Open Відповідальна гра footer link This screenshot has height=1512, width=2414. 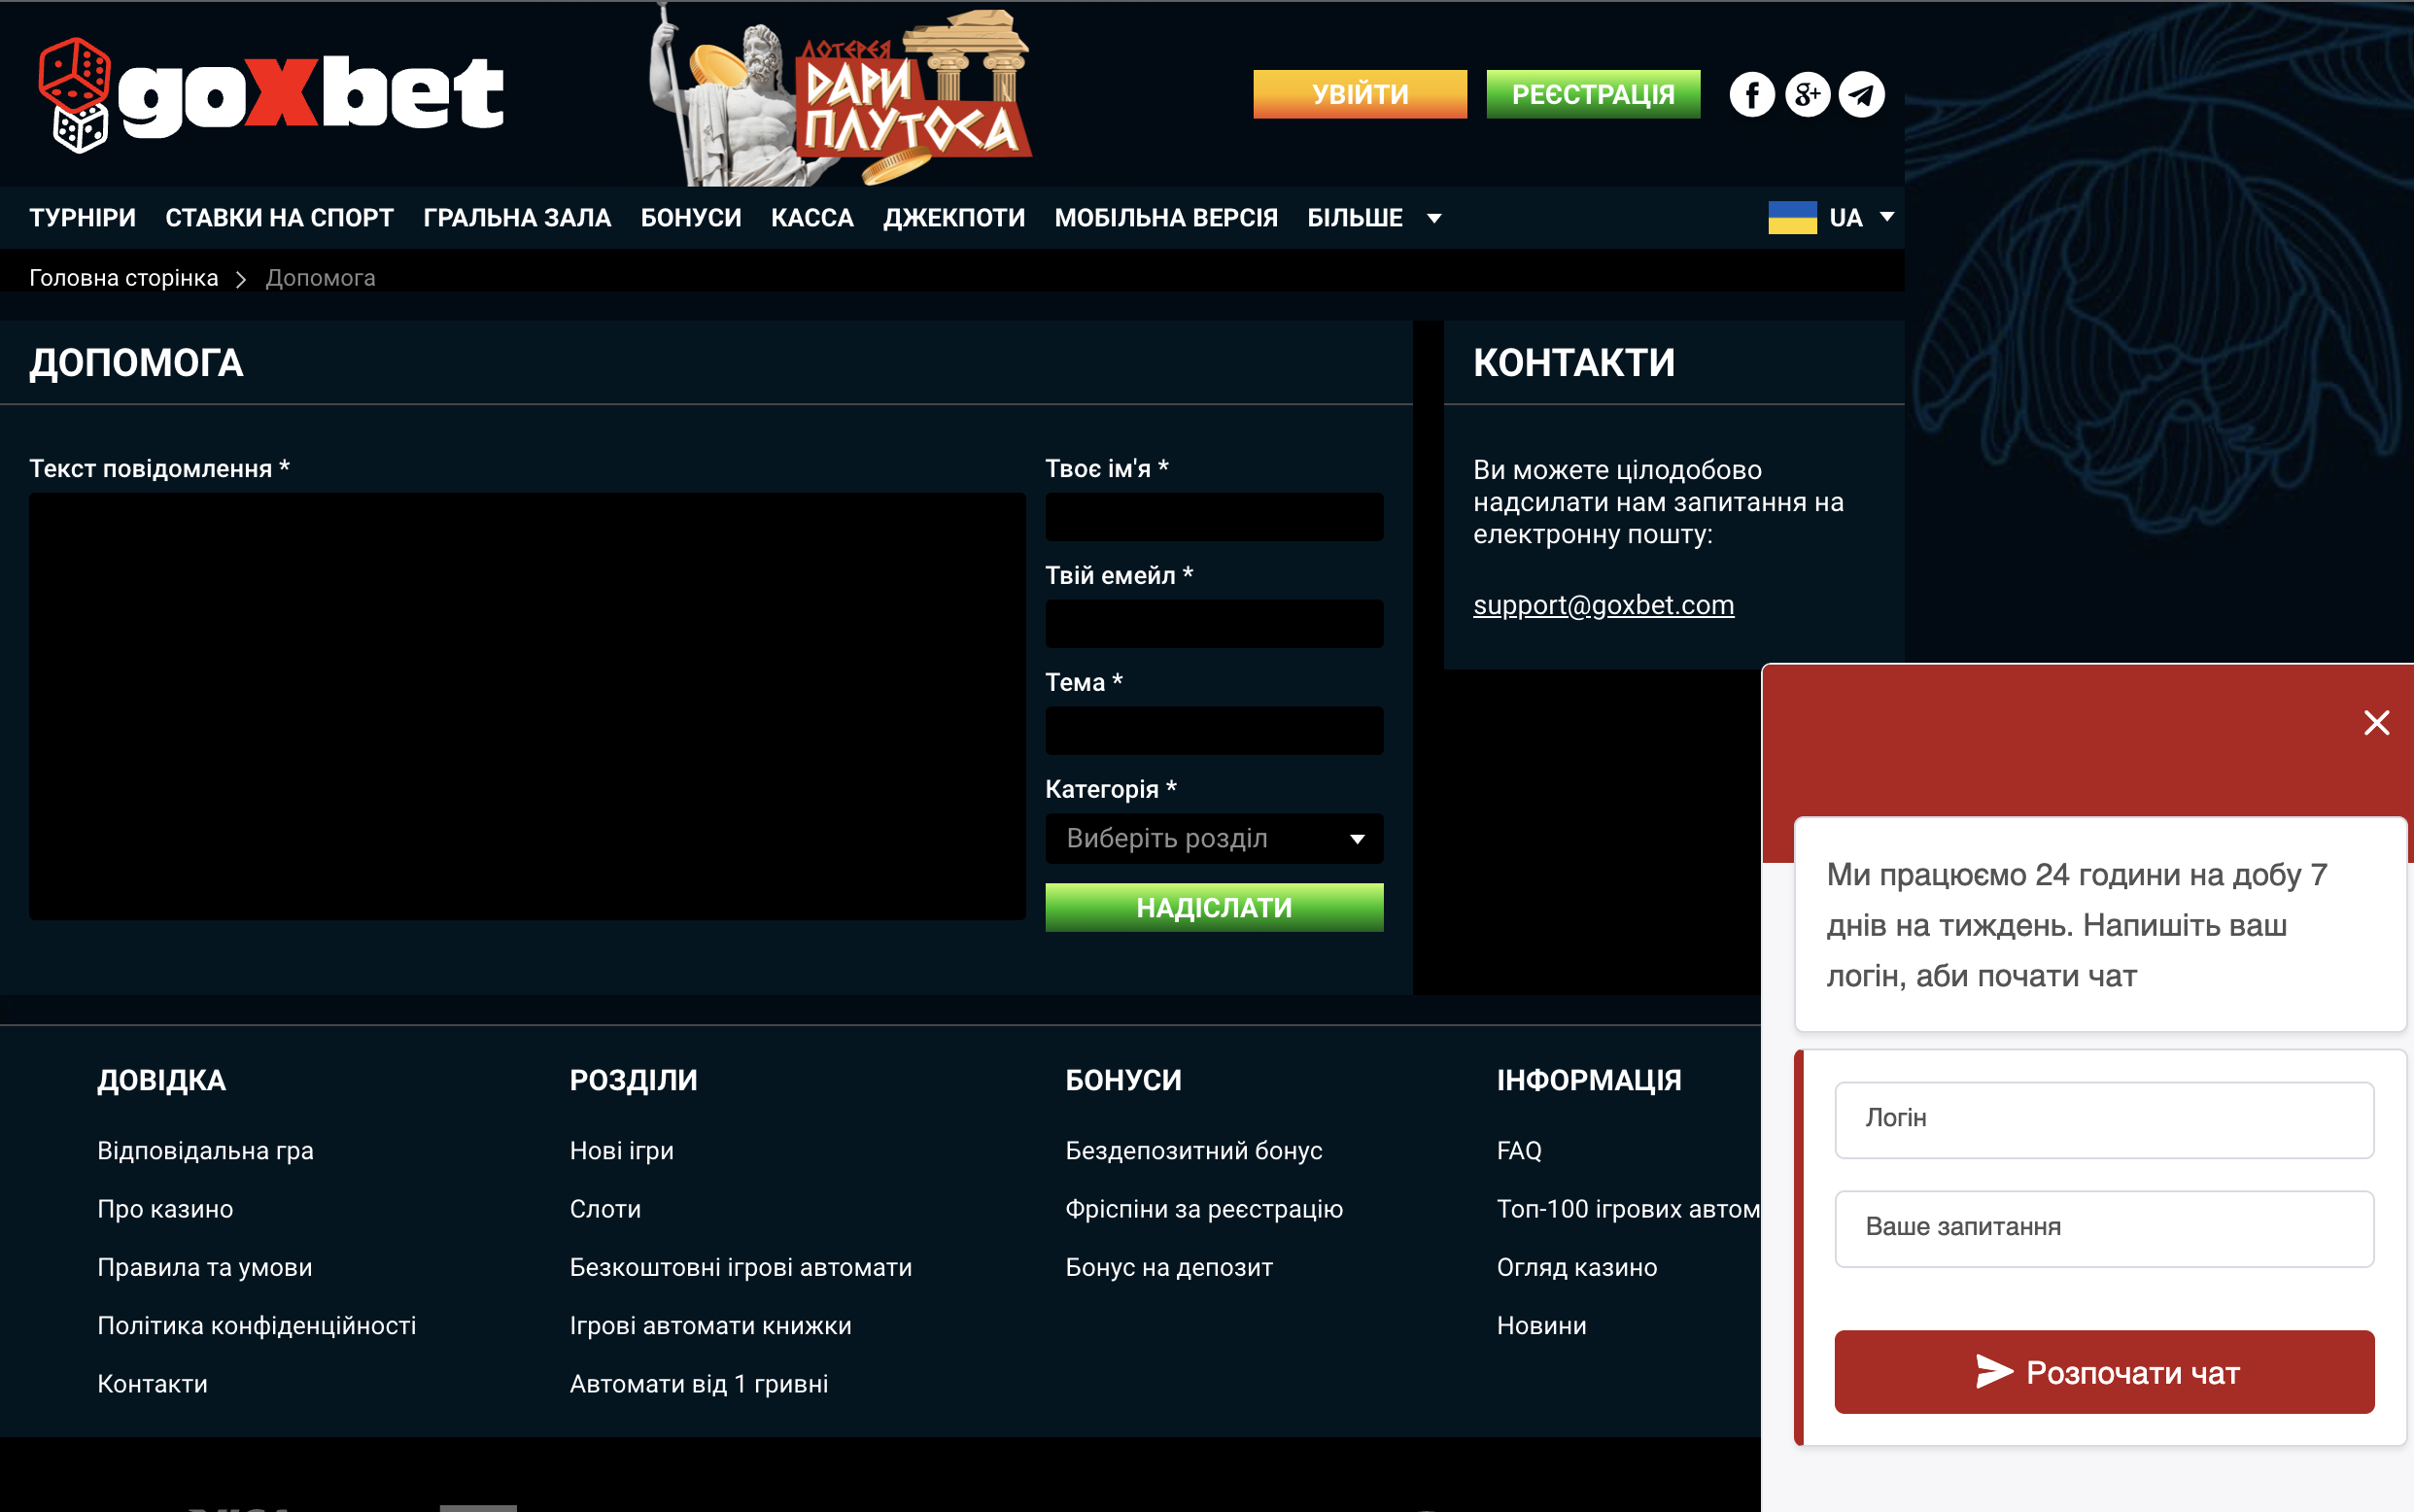coord(205,1151)
